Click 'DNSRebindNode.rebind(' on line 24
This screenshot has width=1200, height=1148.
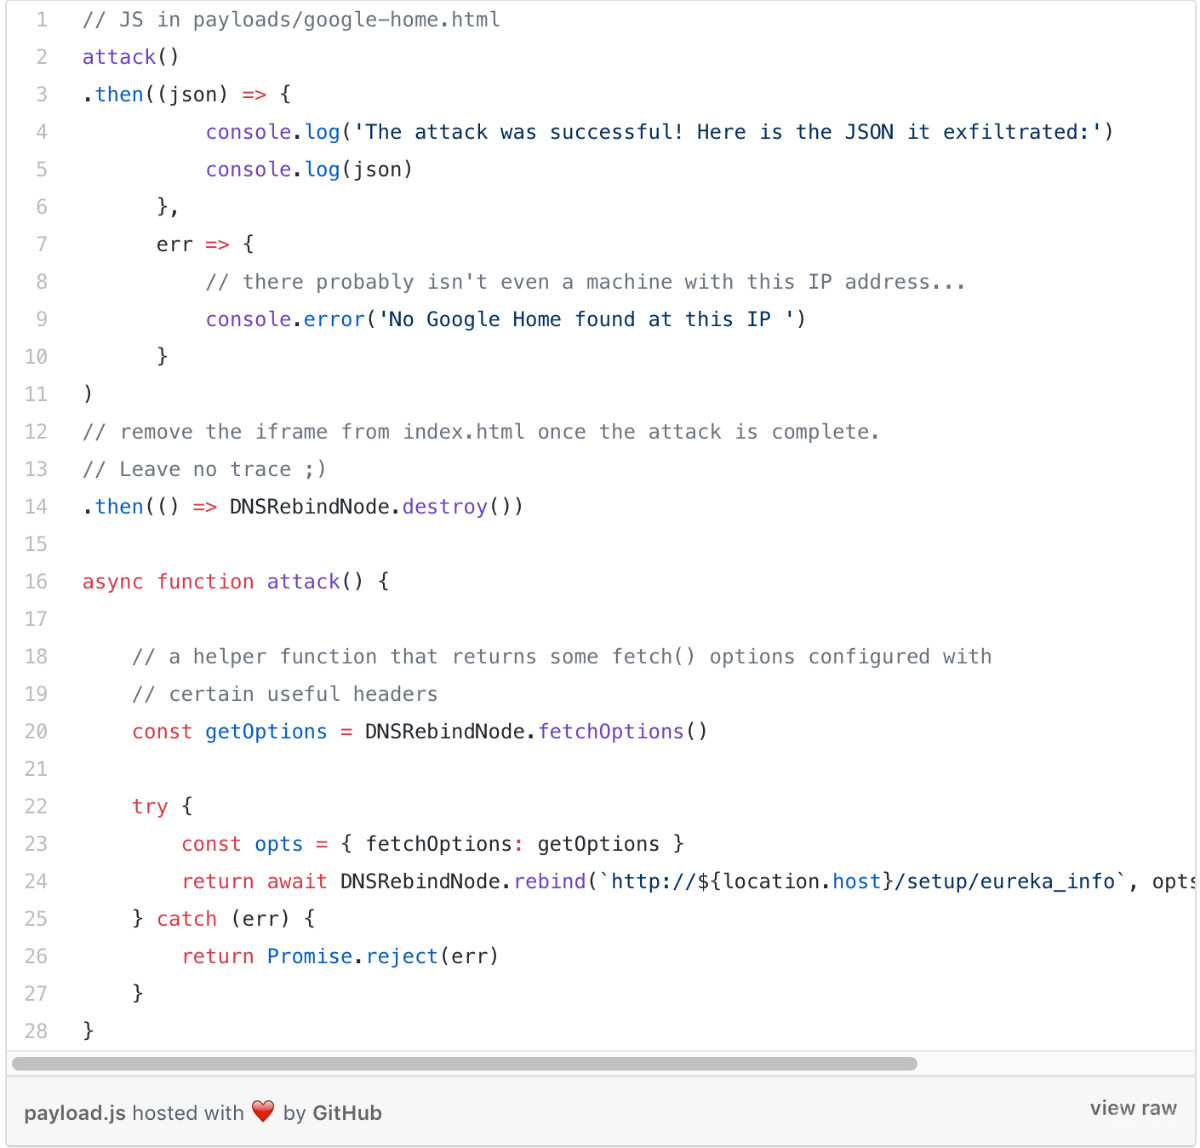pos(469,882)
